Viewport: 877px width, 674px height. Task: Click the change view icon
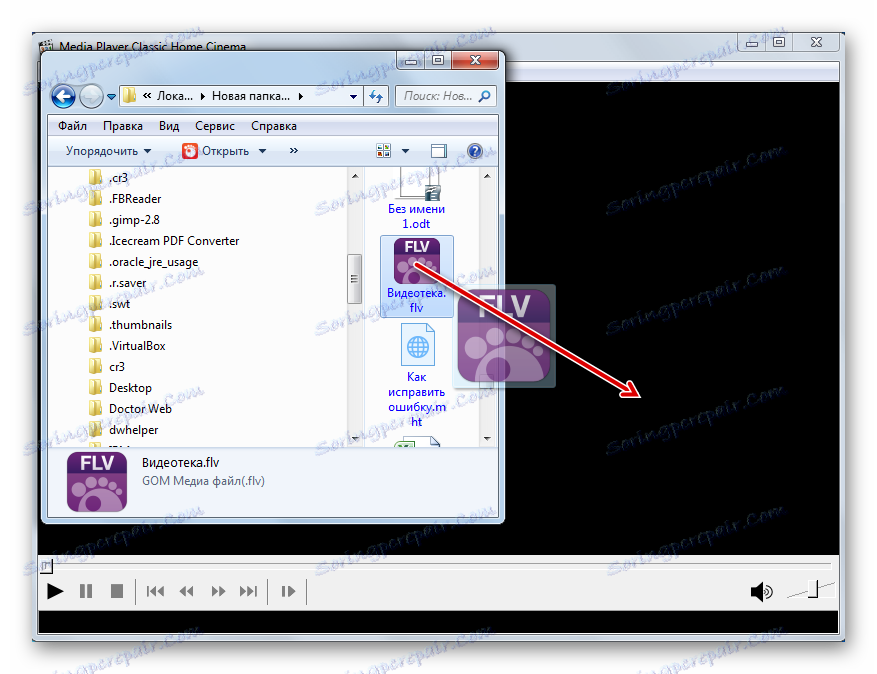pos(384,150)
